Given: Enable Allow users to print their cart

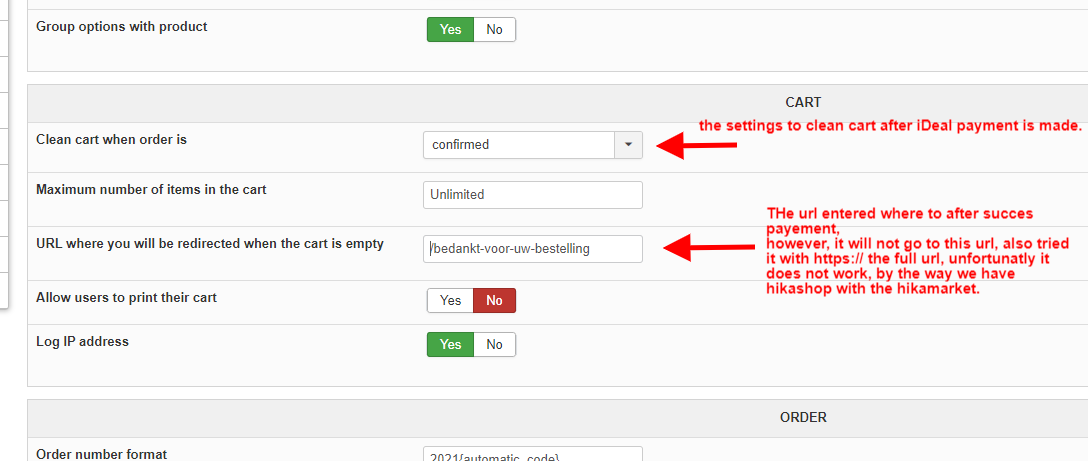Looking at the screenshot, I should coord(450,300).
